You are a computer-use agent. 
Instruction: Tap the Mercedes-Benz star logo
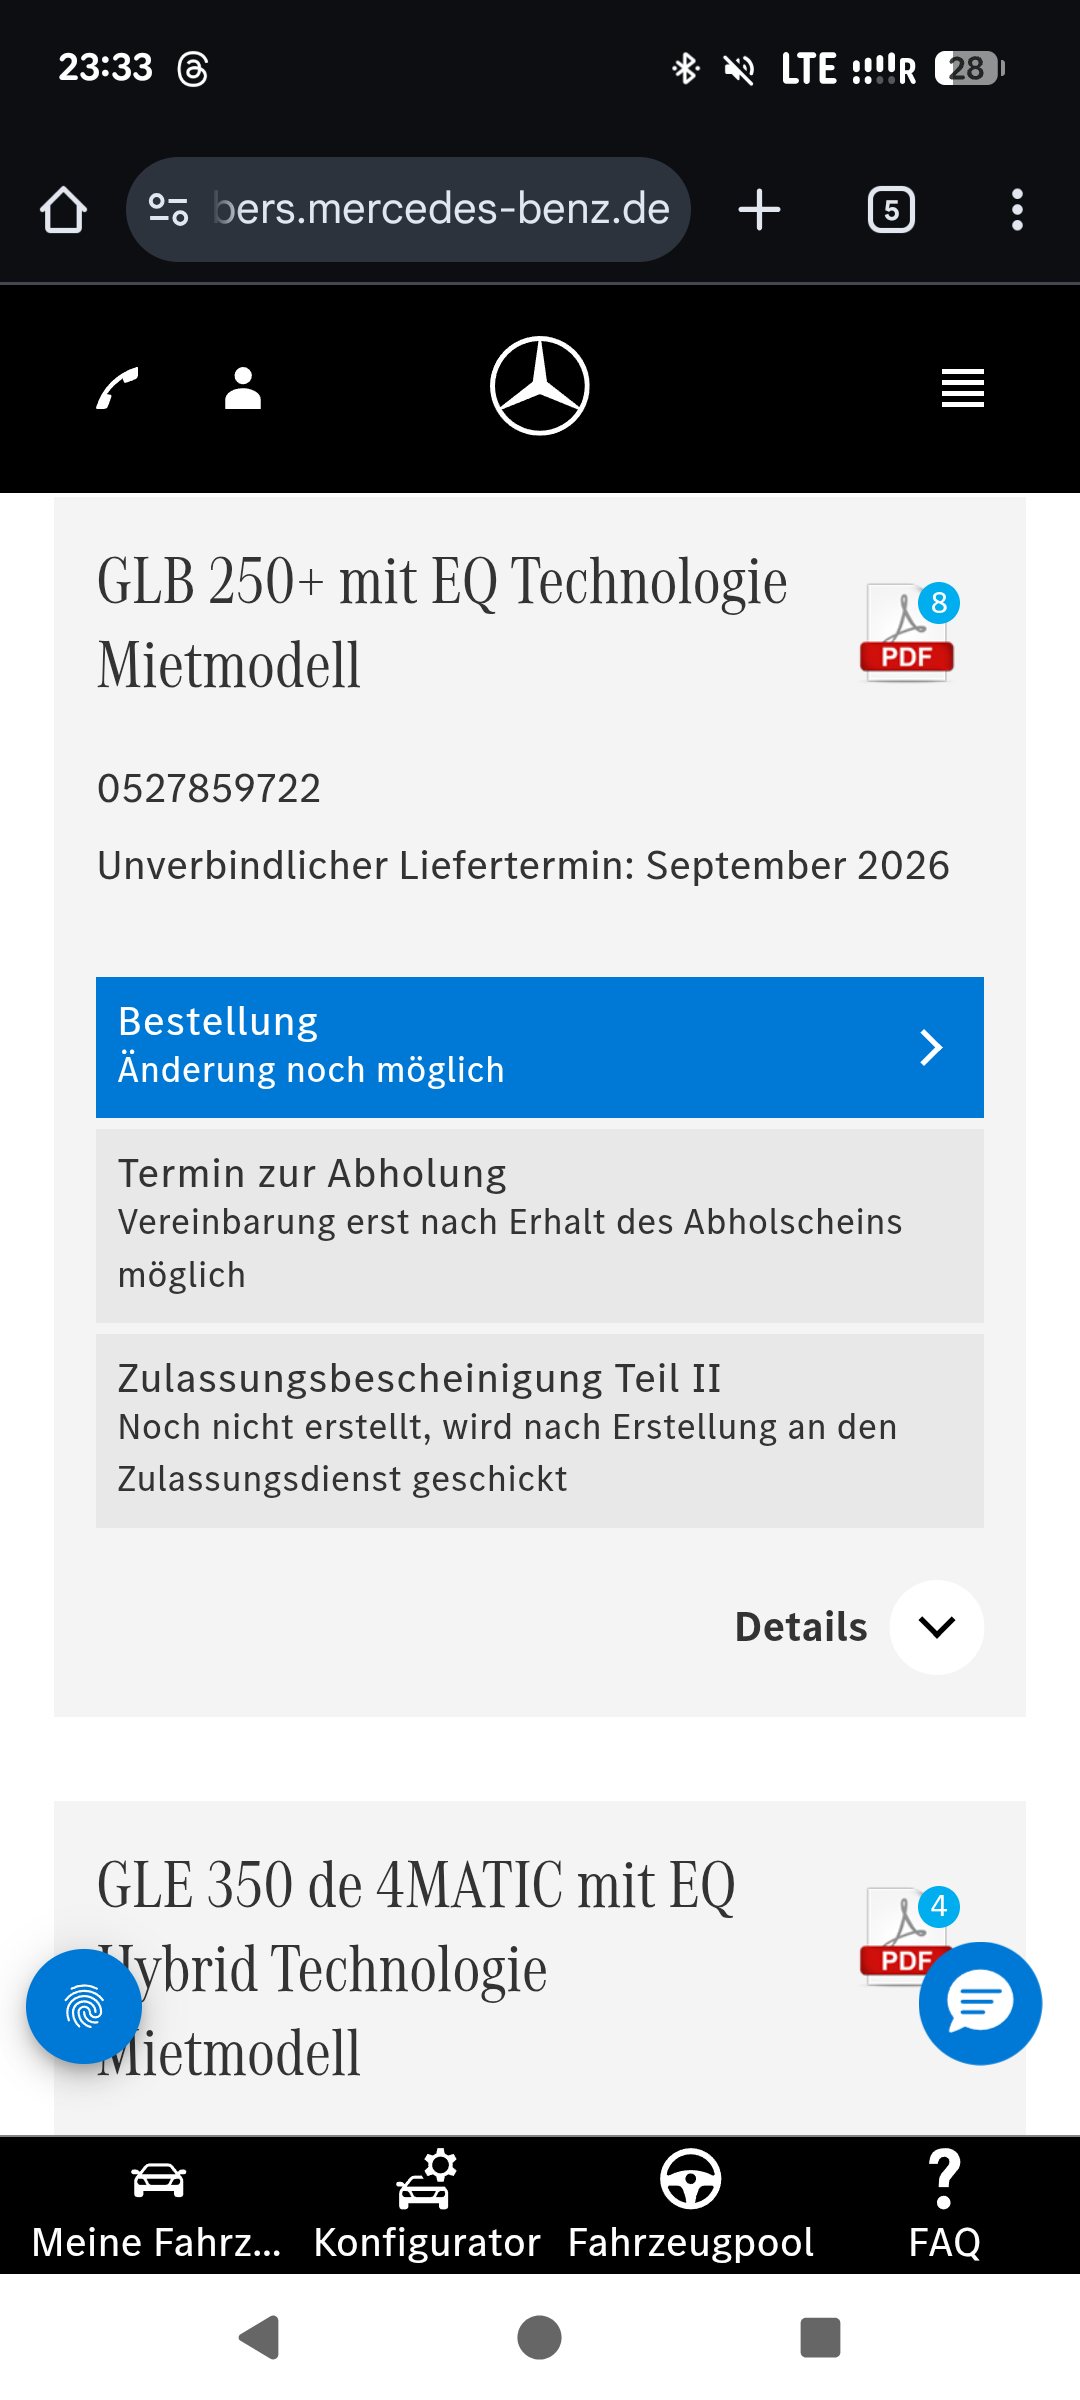540,386
